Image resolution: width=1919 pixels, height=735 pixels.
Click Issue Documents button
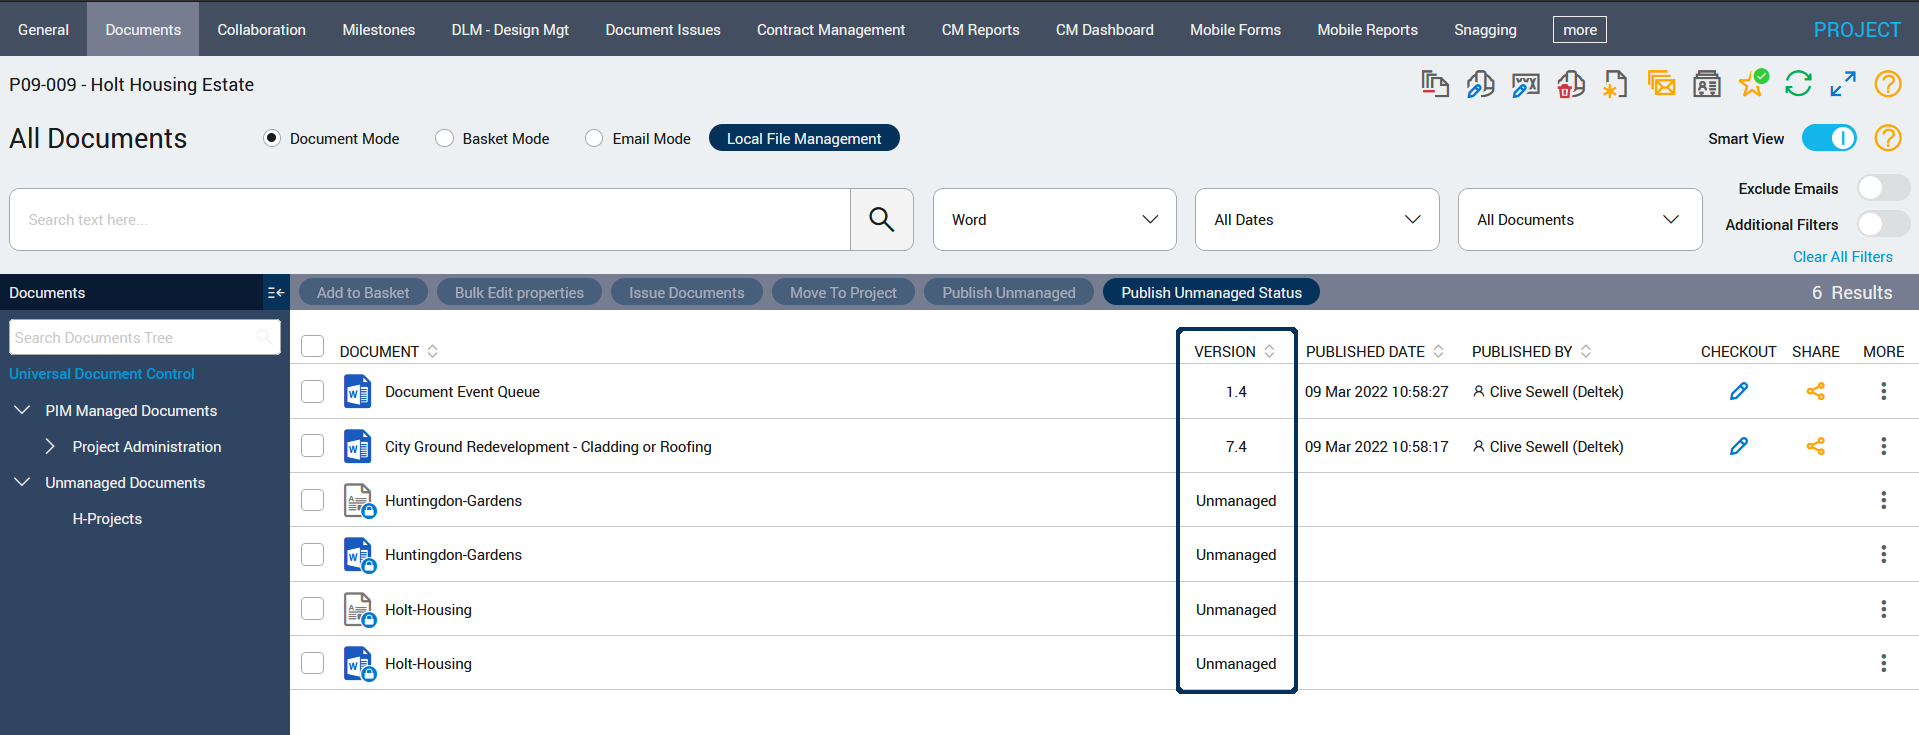tap(686, 292)
